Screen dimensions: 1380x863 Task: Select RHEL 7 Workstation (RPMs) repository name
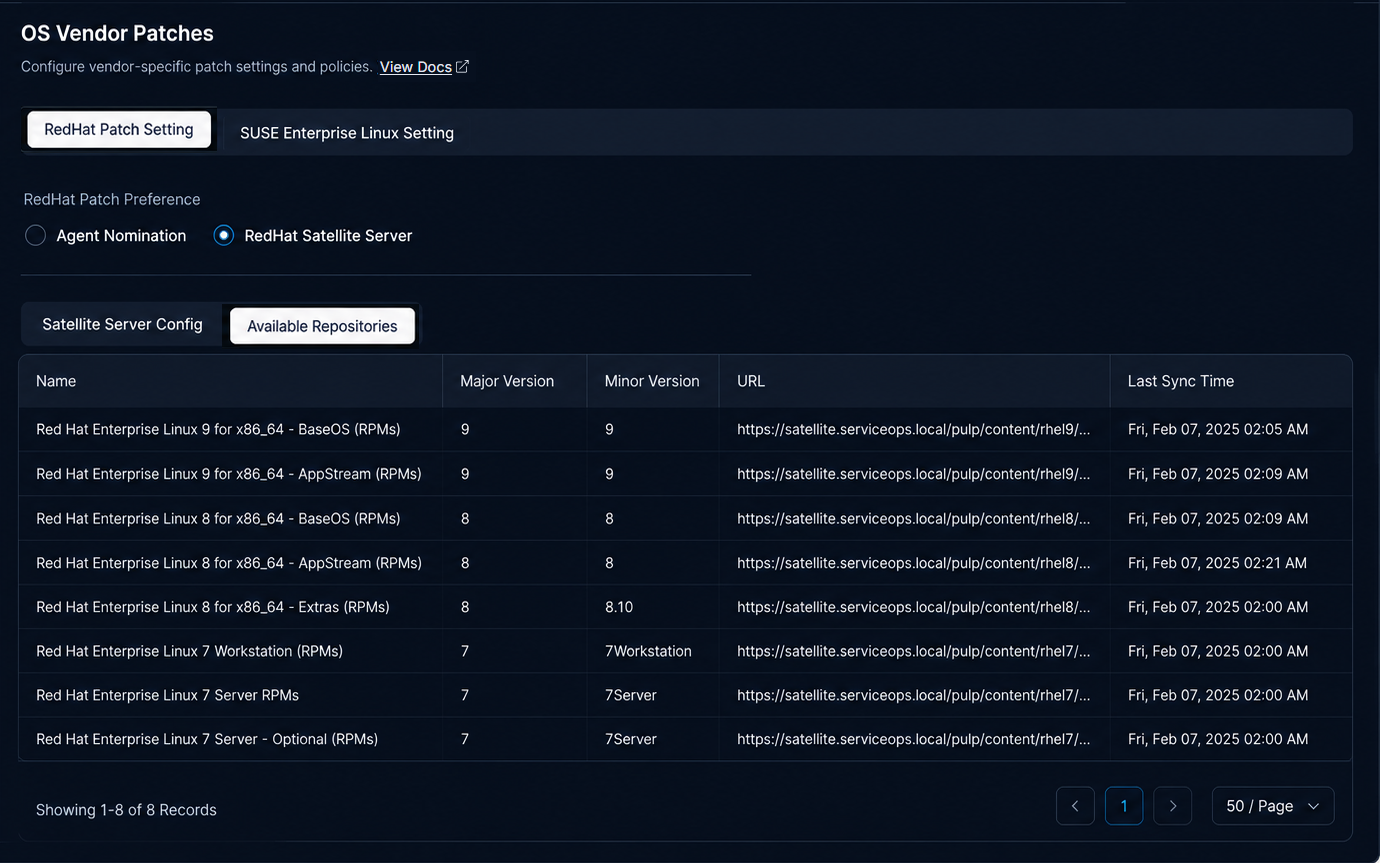pyautogui.click(x=190, y=651)
